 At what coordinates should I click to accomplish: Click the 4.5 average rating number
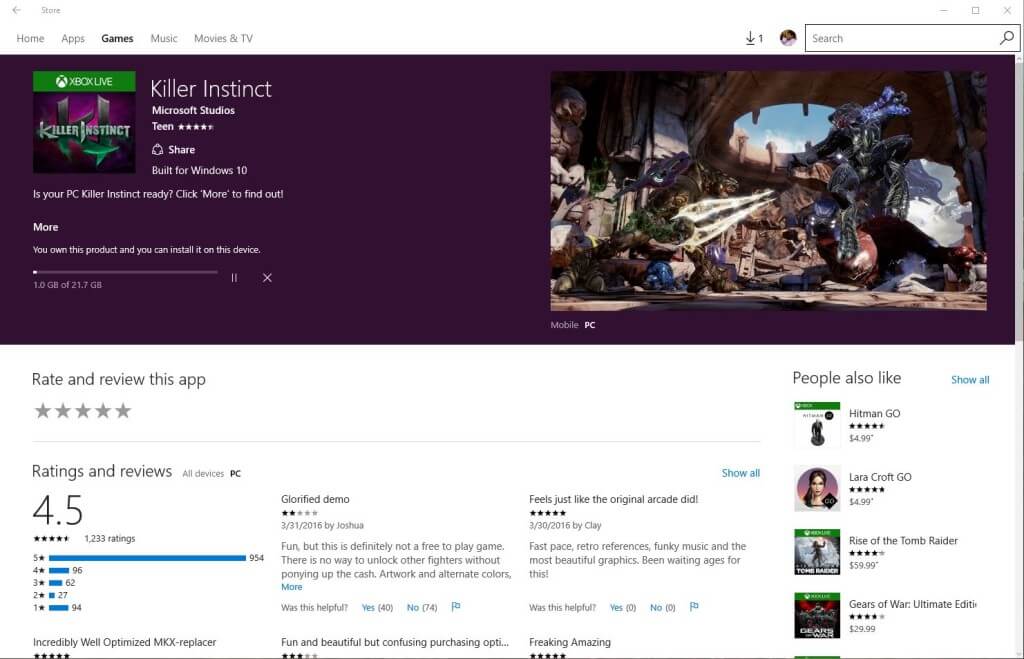point(58,510)
